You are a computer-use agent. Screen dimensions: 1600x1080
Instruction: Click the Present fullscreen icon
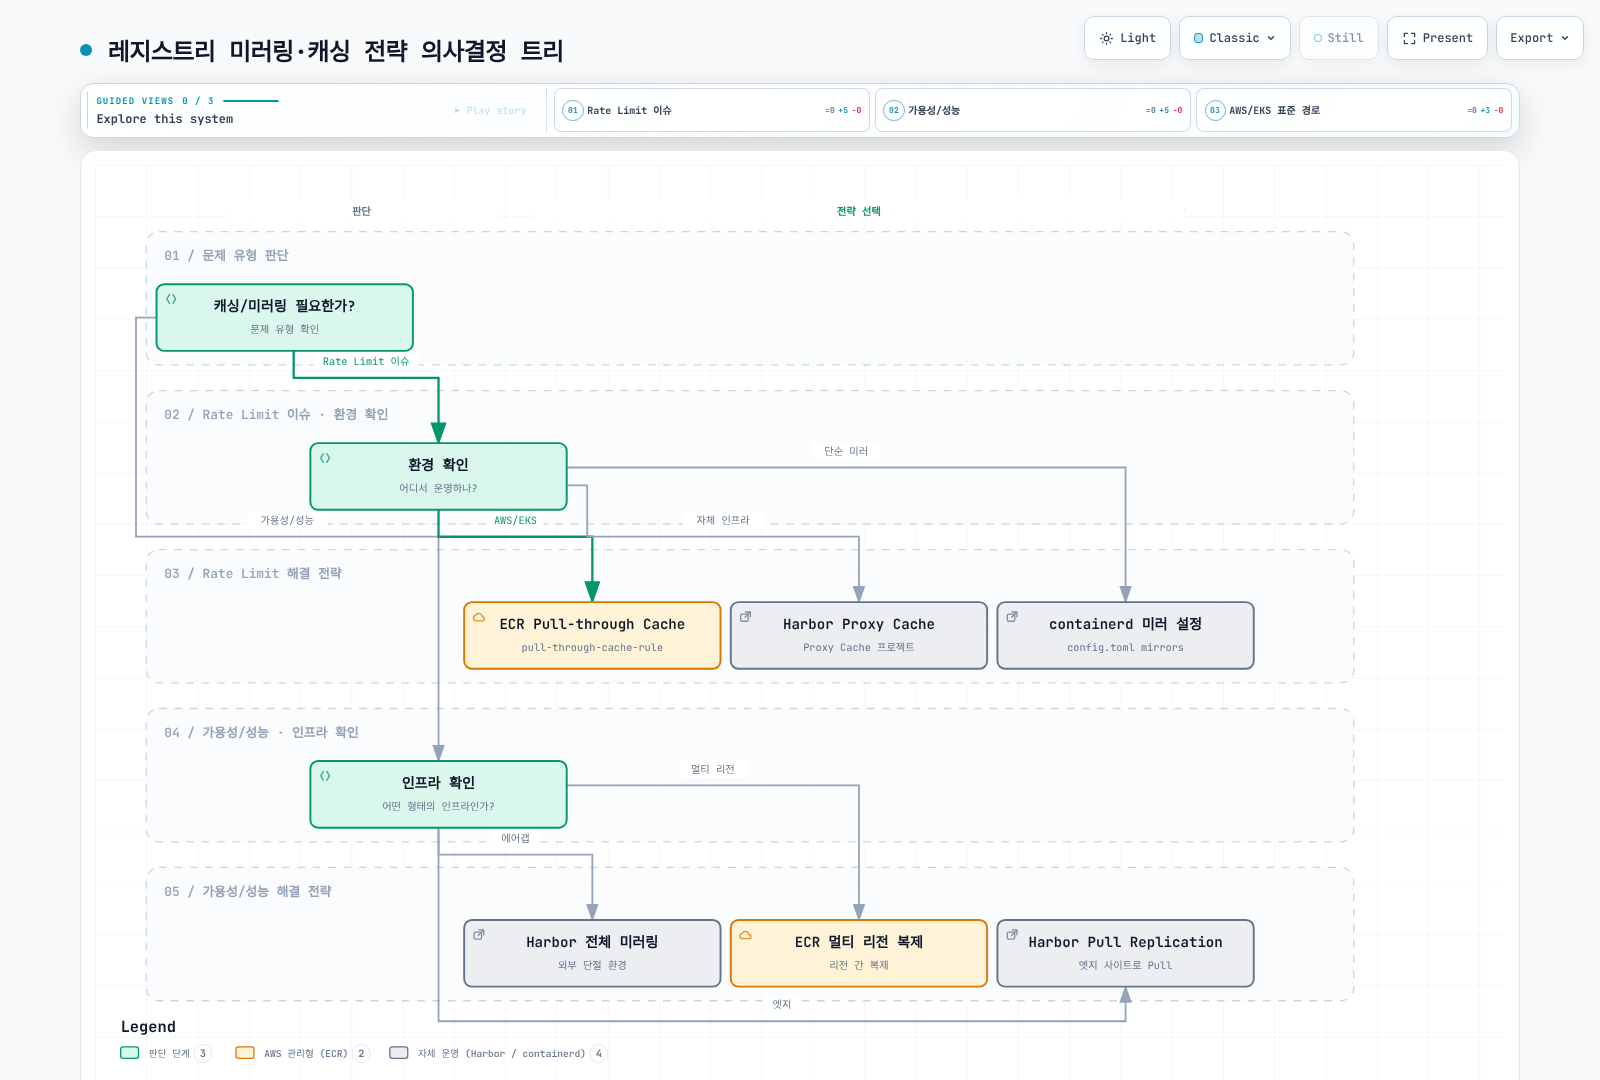point(1409,38)
